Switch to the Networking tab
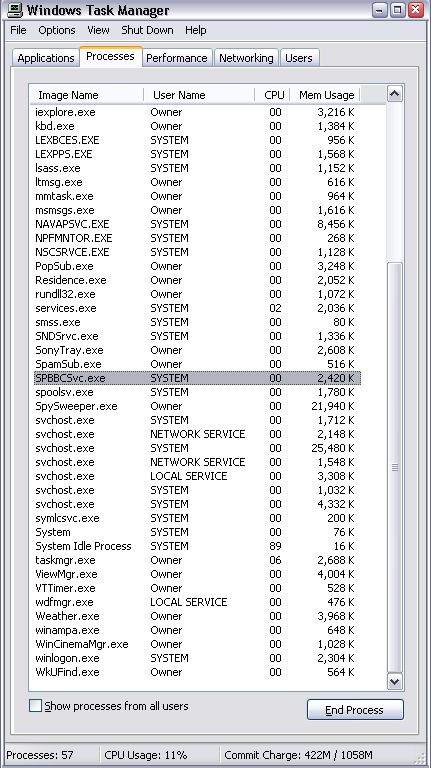Image resolution: width=431 pixels, height=768 pixels. 246,58
